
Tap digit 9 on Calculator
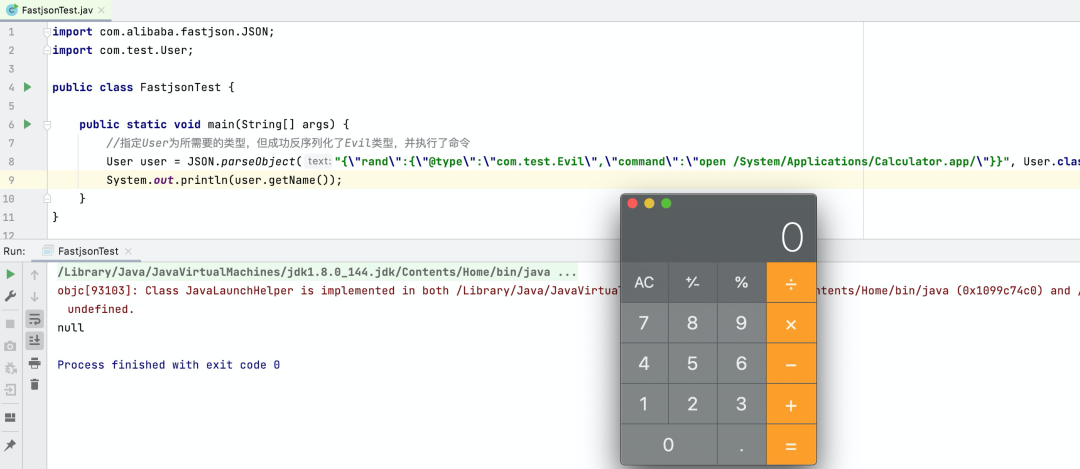(x=742, y=323)
